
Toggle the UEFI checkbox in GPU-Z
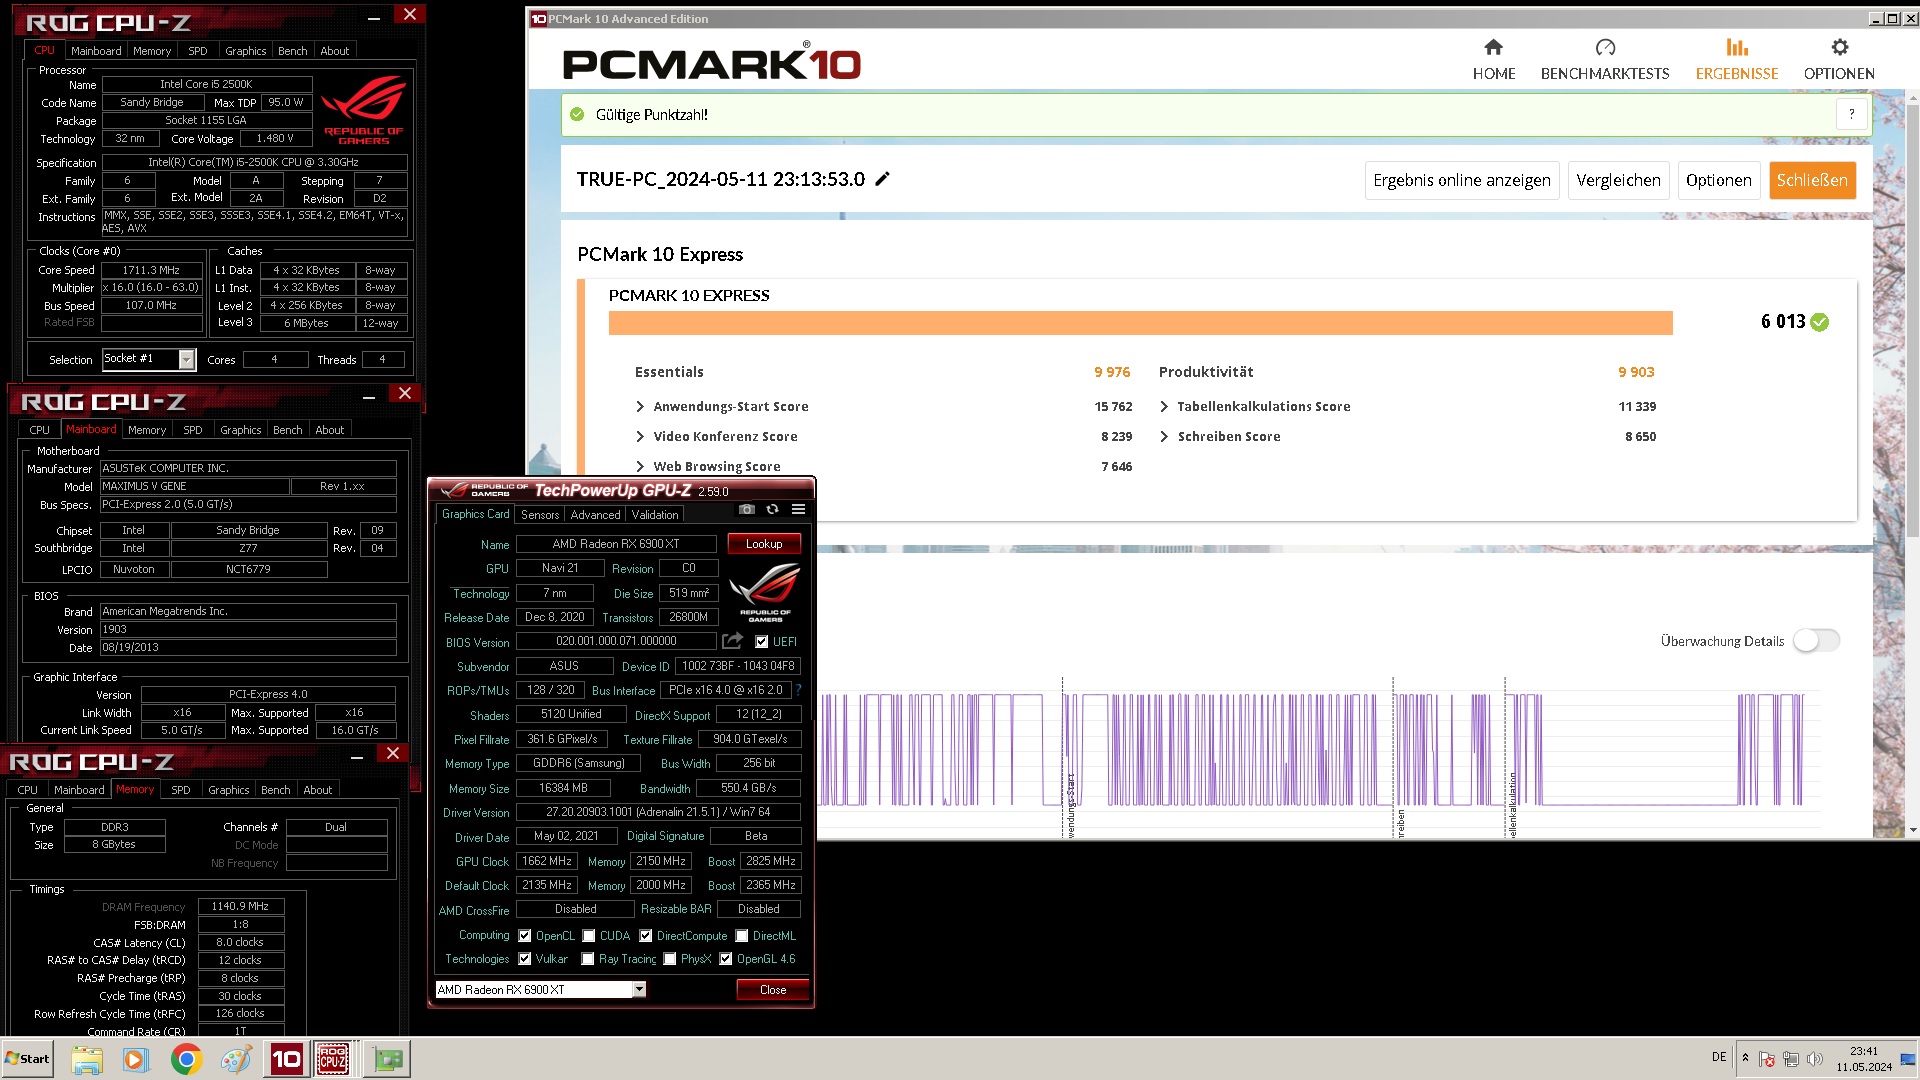[x=762, y=642]
